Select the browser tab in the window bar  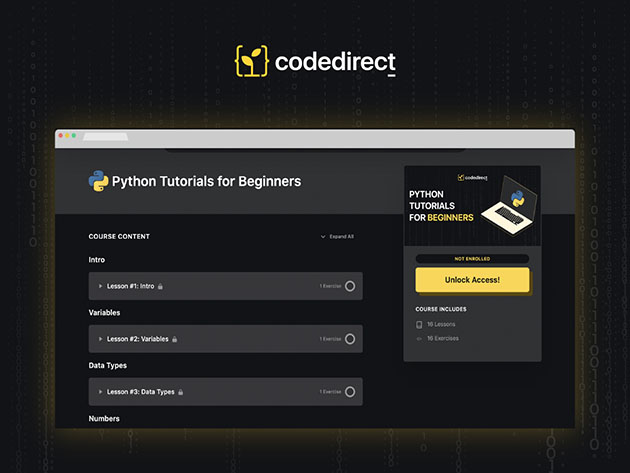[106, 137]
